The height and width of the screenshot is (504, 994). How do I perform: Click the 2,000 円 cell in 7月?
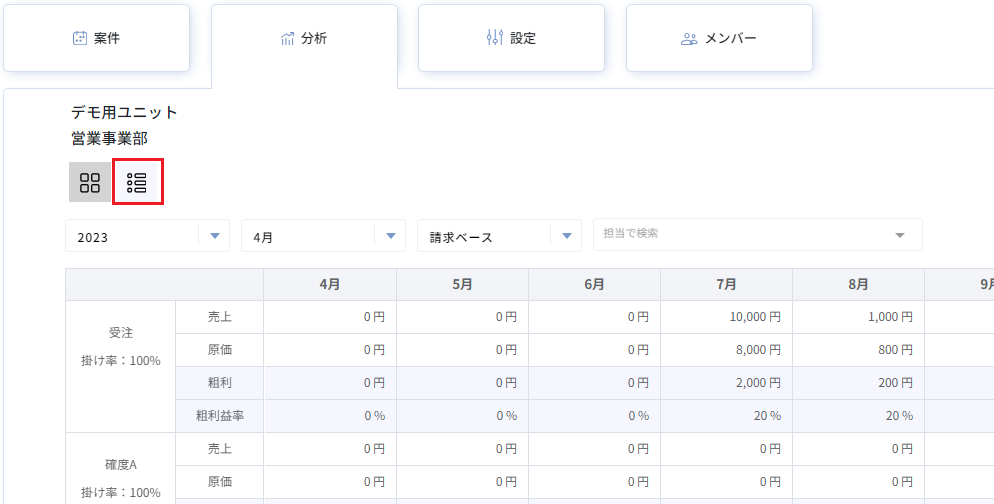pos(726,383)
